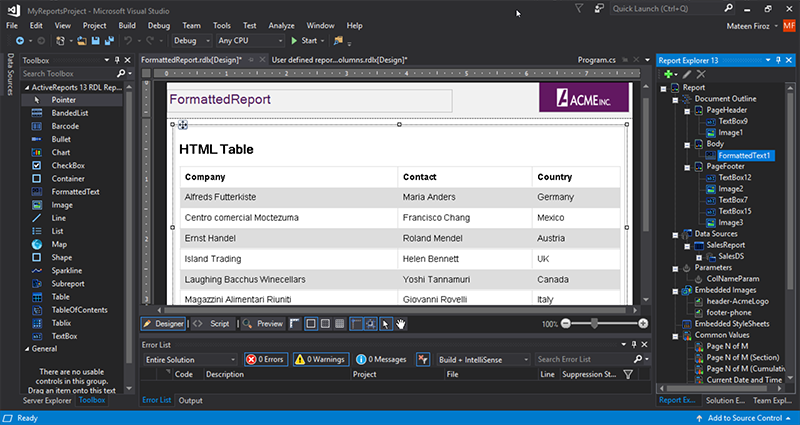Open the Build menu
Viewport: 800px width, 425px height.
pyautogui.click(x=127, y=26)
